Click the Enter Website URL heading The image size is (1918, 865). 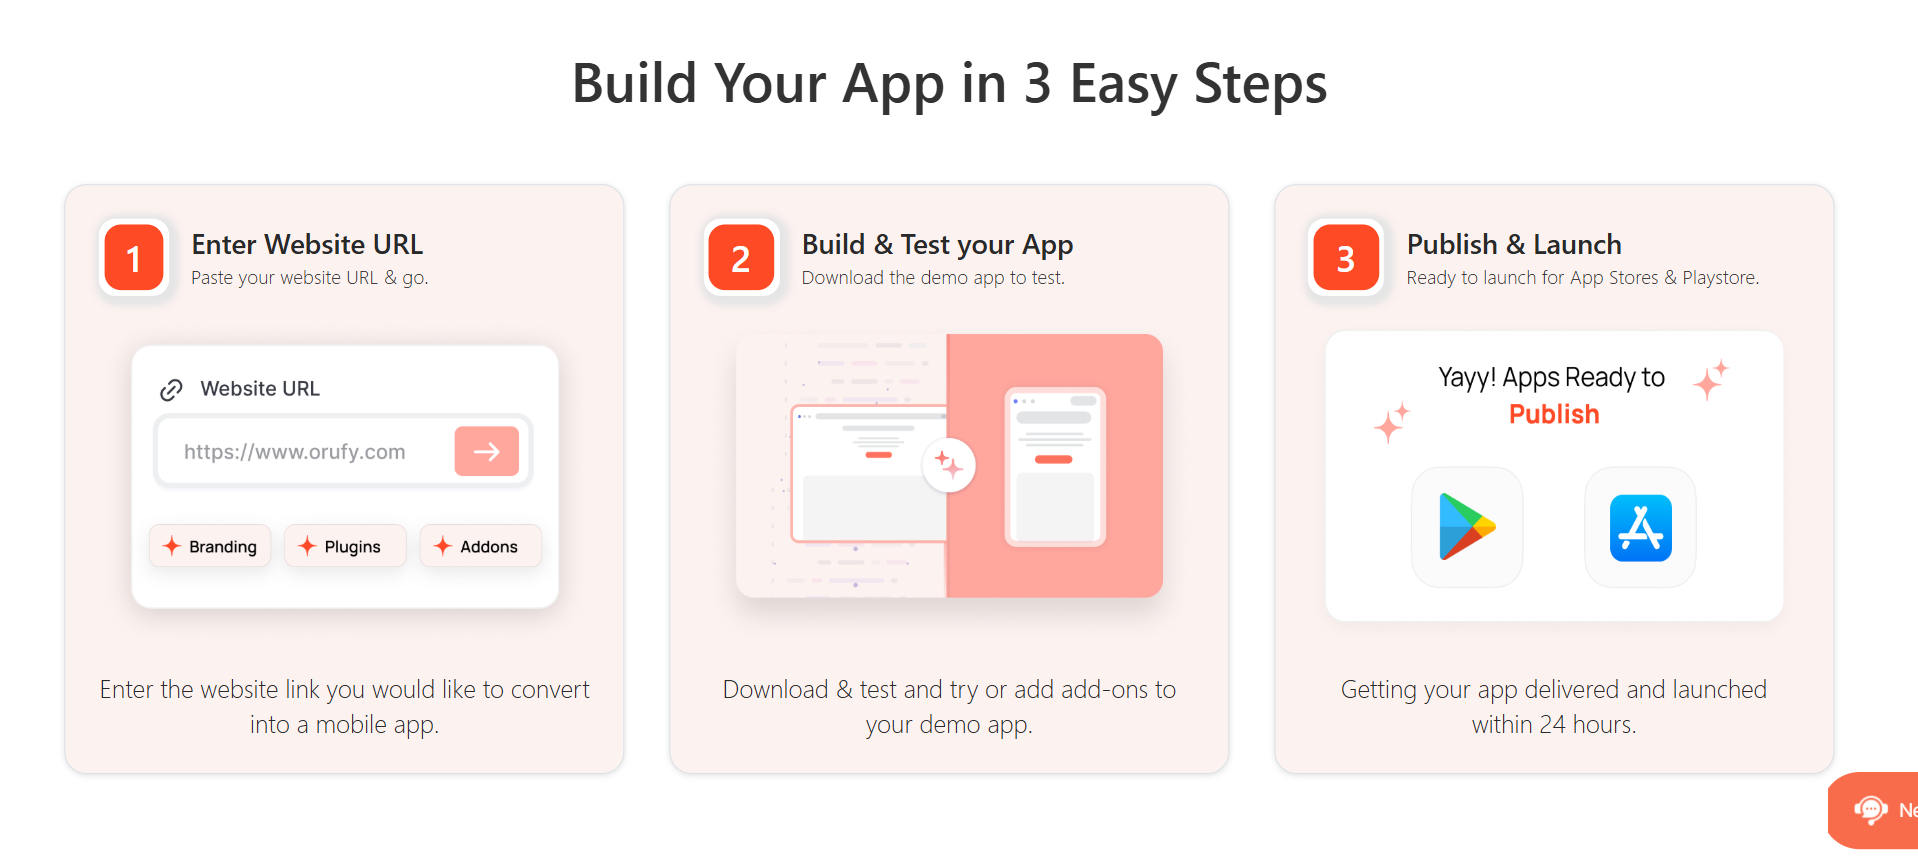coord(307,244)
